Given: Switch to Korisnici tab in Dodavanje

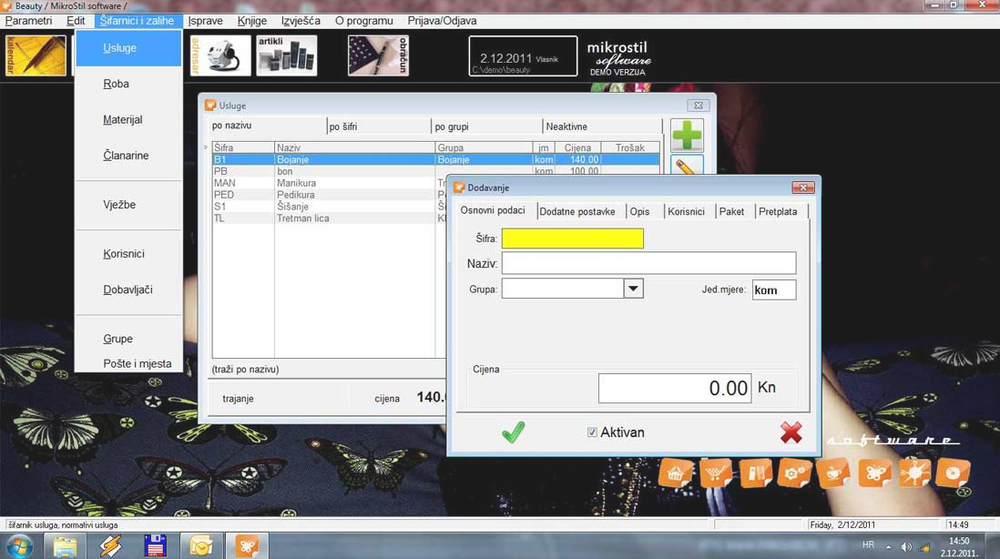Looking at the screenshot, I should tap(686, 212).
